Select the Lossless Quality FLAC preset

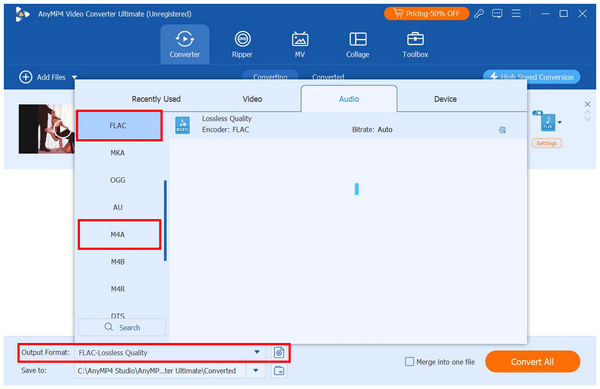(x=347, y=125)
